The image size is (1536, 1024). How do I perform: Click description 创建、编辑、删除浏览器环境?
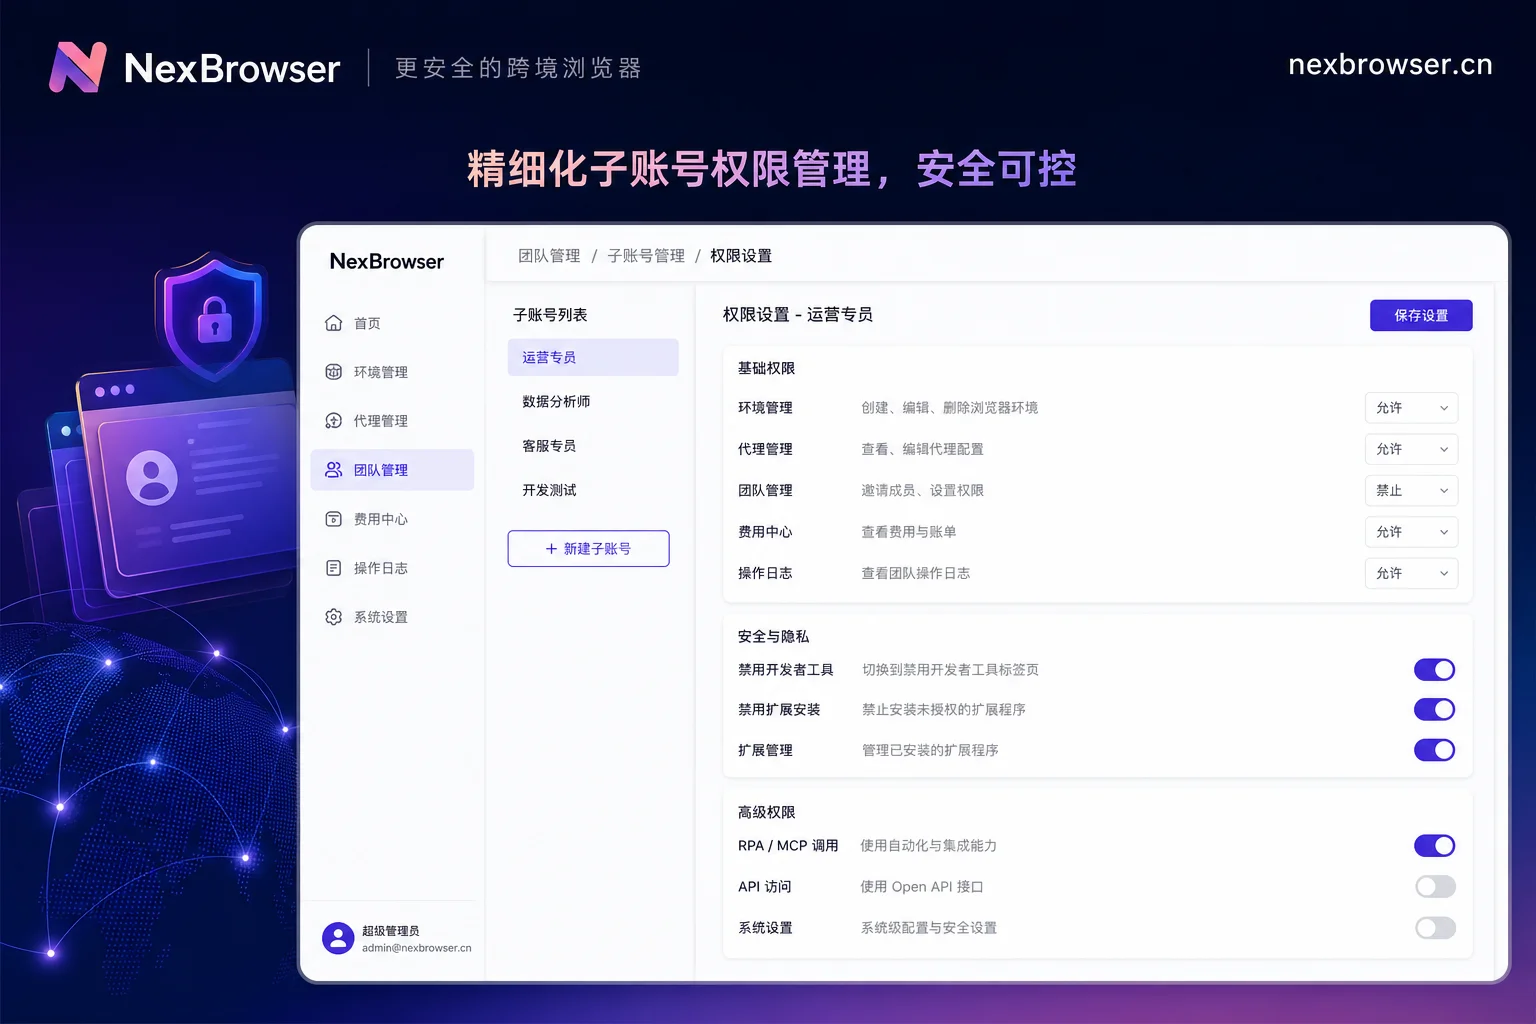point(950,408)
